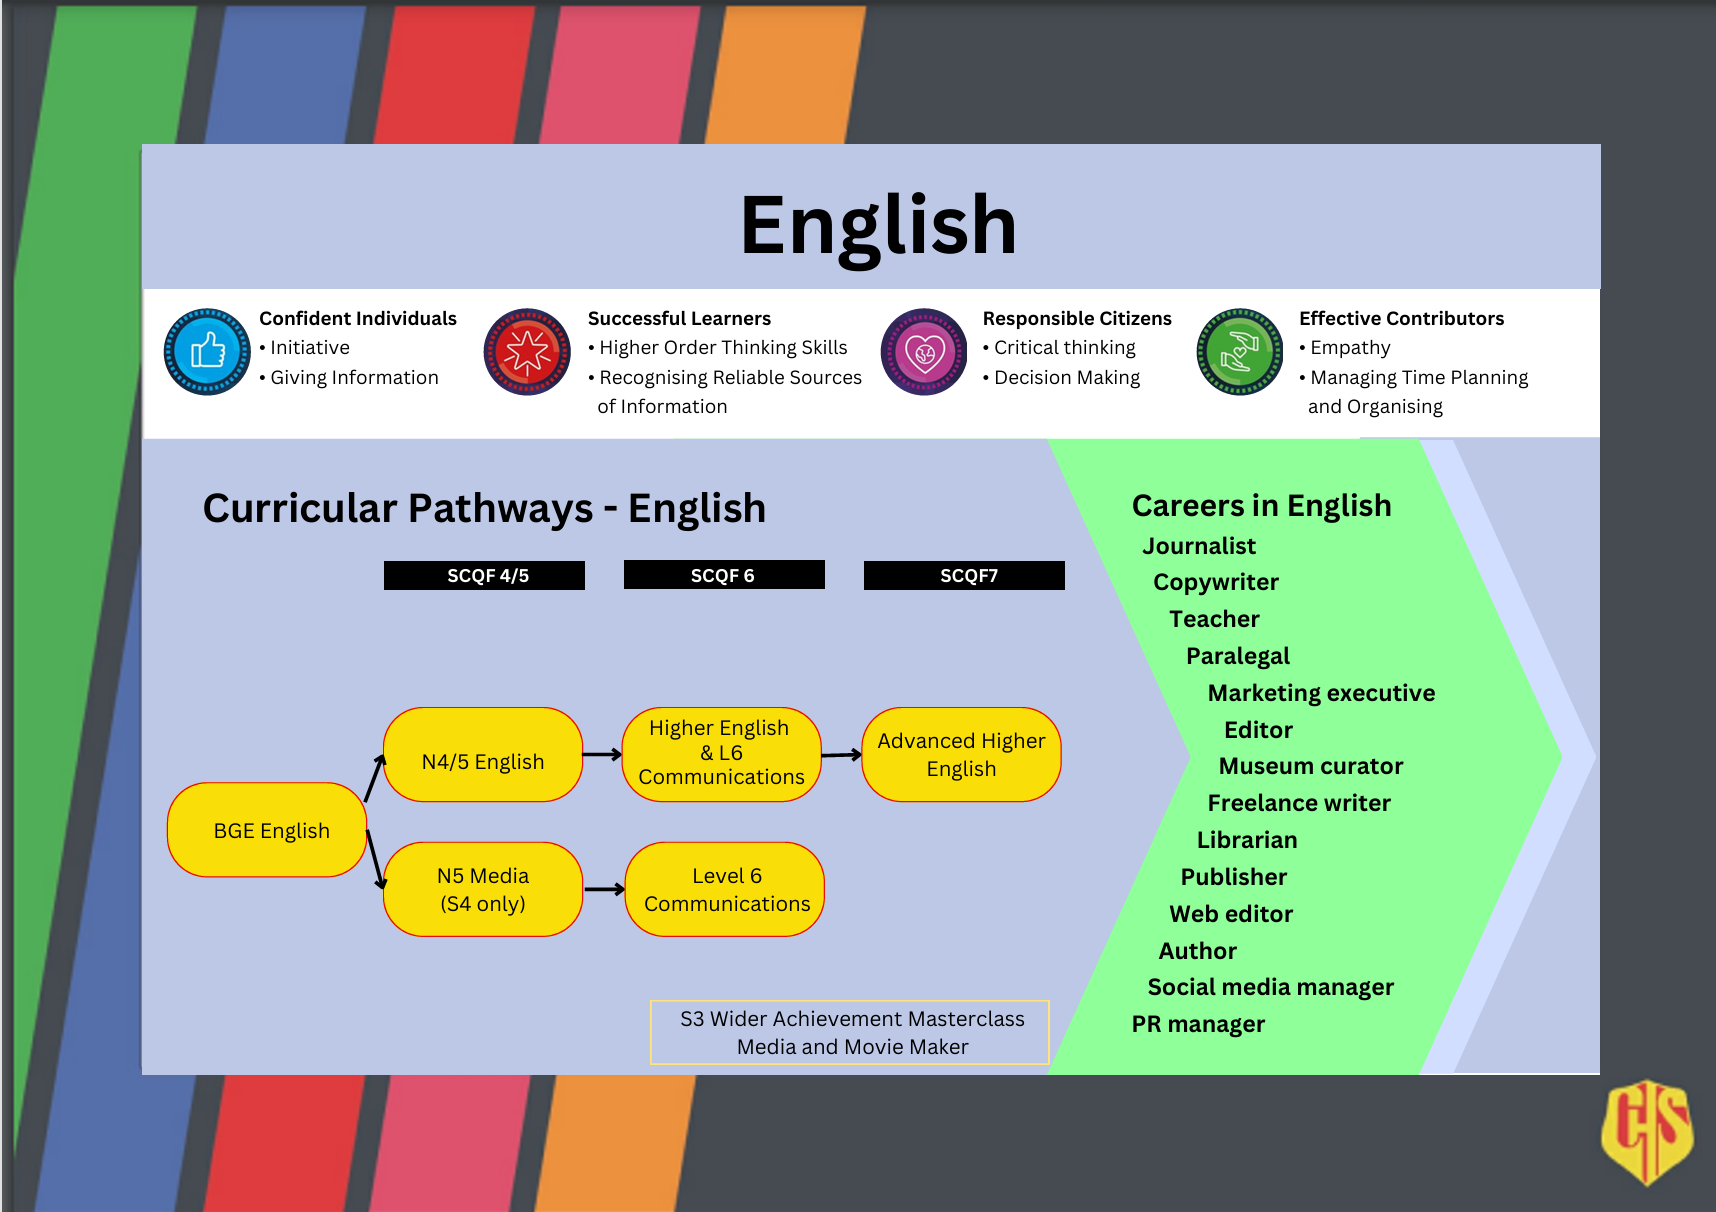Click the green hands Effective Contributors icon
Screen dimensions: 1716x1212
point(1240,352)
